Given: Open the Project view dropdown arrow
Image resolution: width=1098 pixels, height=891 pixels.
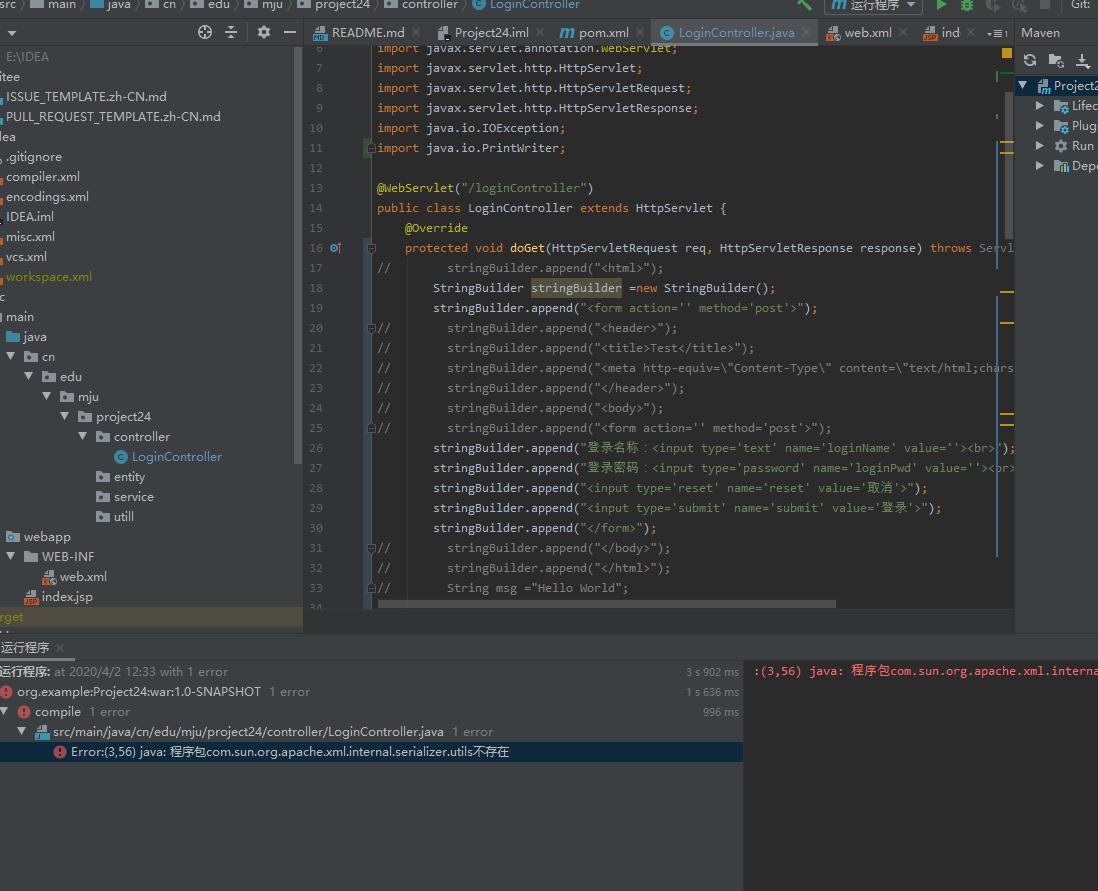Looking at the screenshot, I should [11, 33].
